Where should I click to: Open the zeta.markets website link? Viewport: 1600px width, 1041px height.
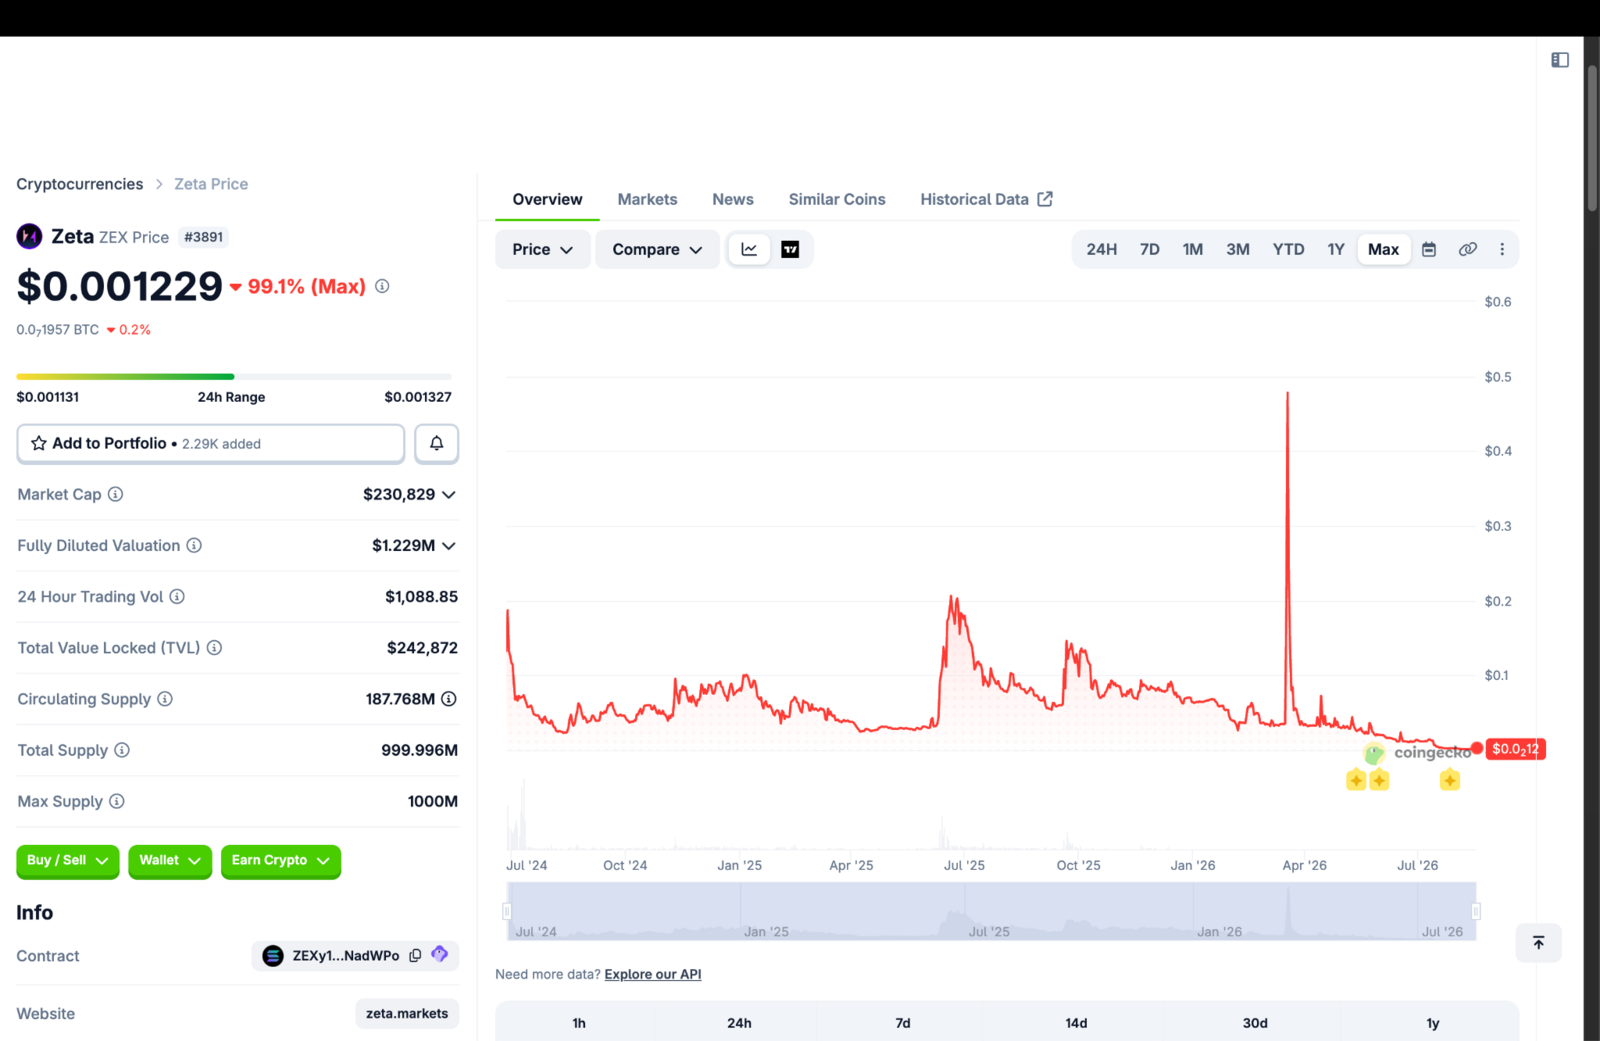click(x=407, y=1013)
